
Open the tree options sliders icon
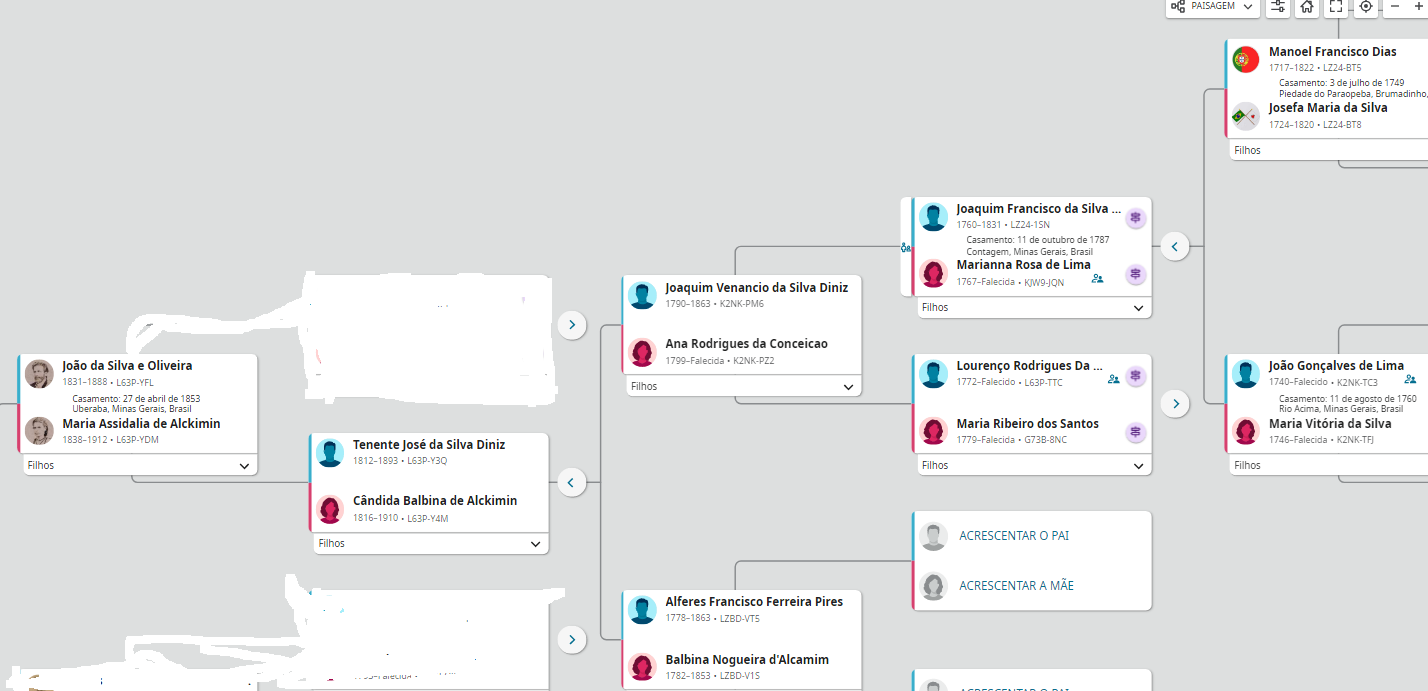[x=1277, y=6]
